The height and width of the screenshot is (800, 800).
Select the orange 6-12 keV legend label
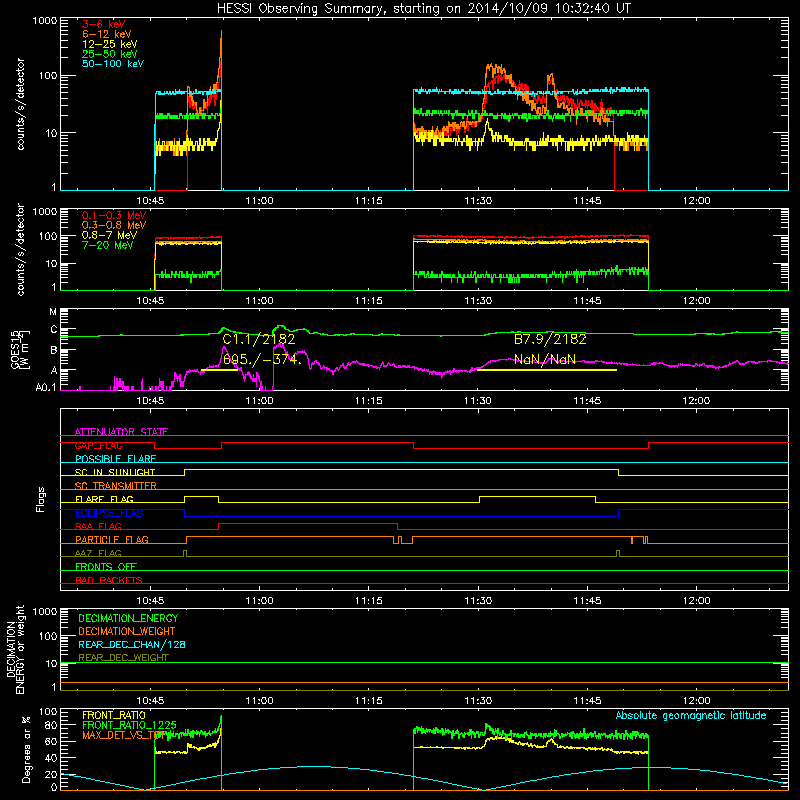point(107,34)
